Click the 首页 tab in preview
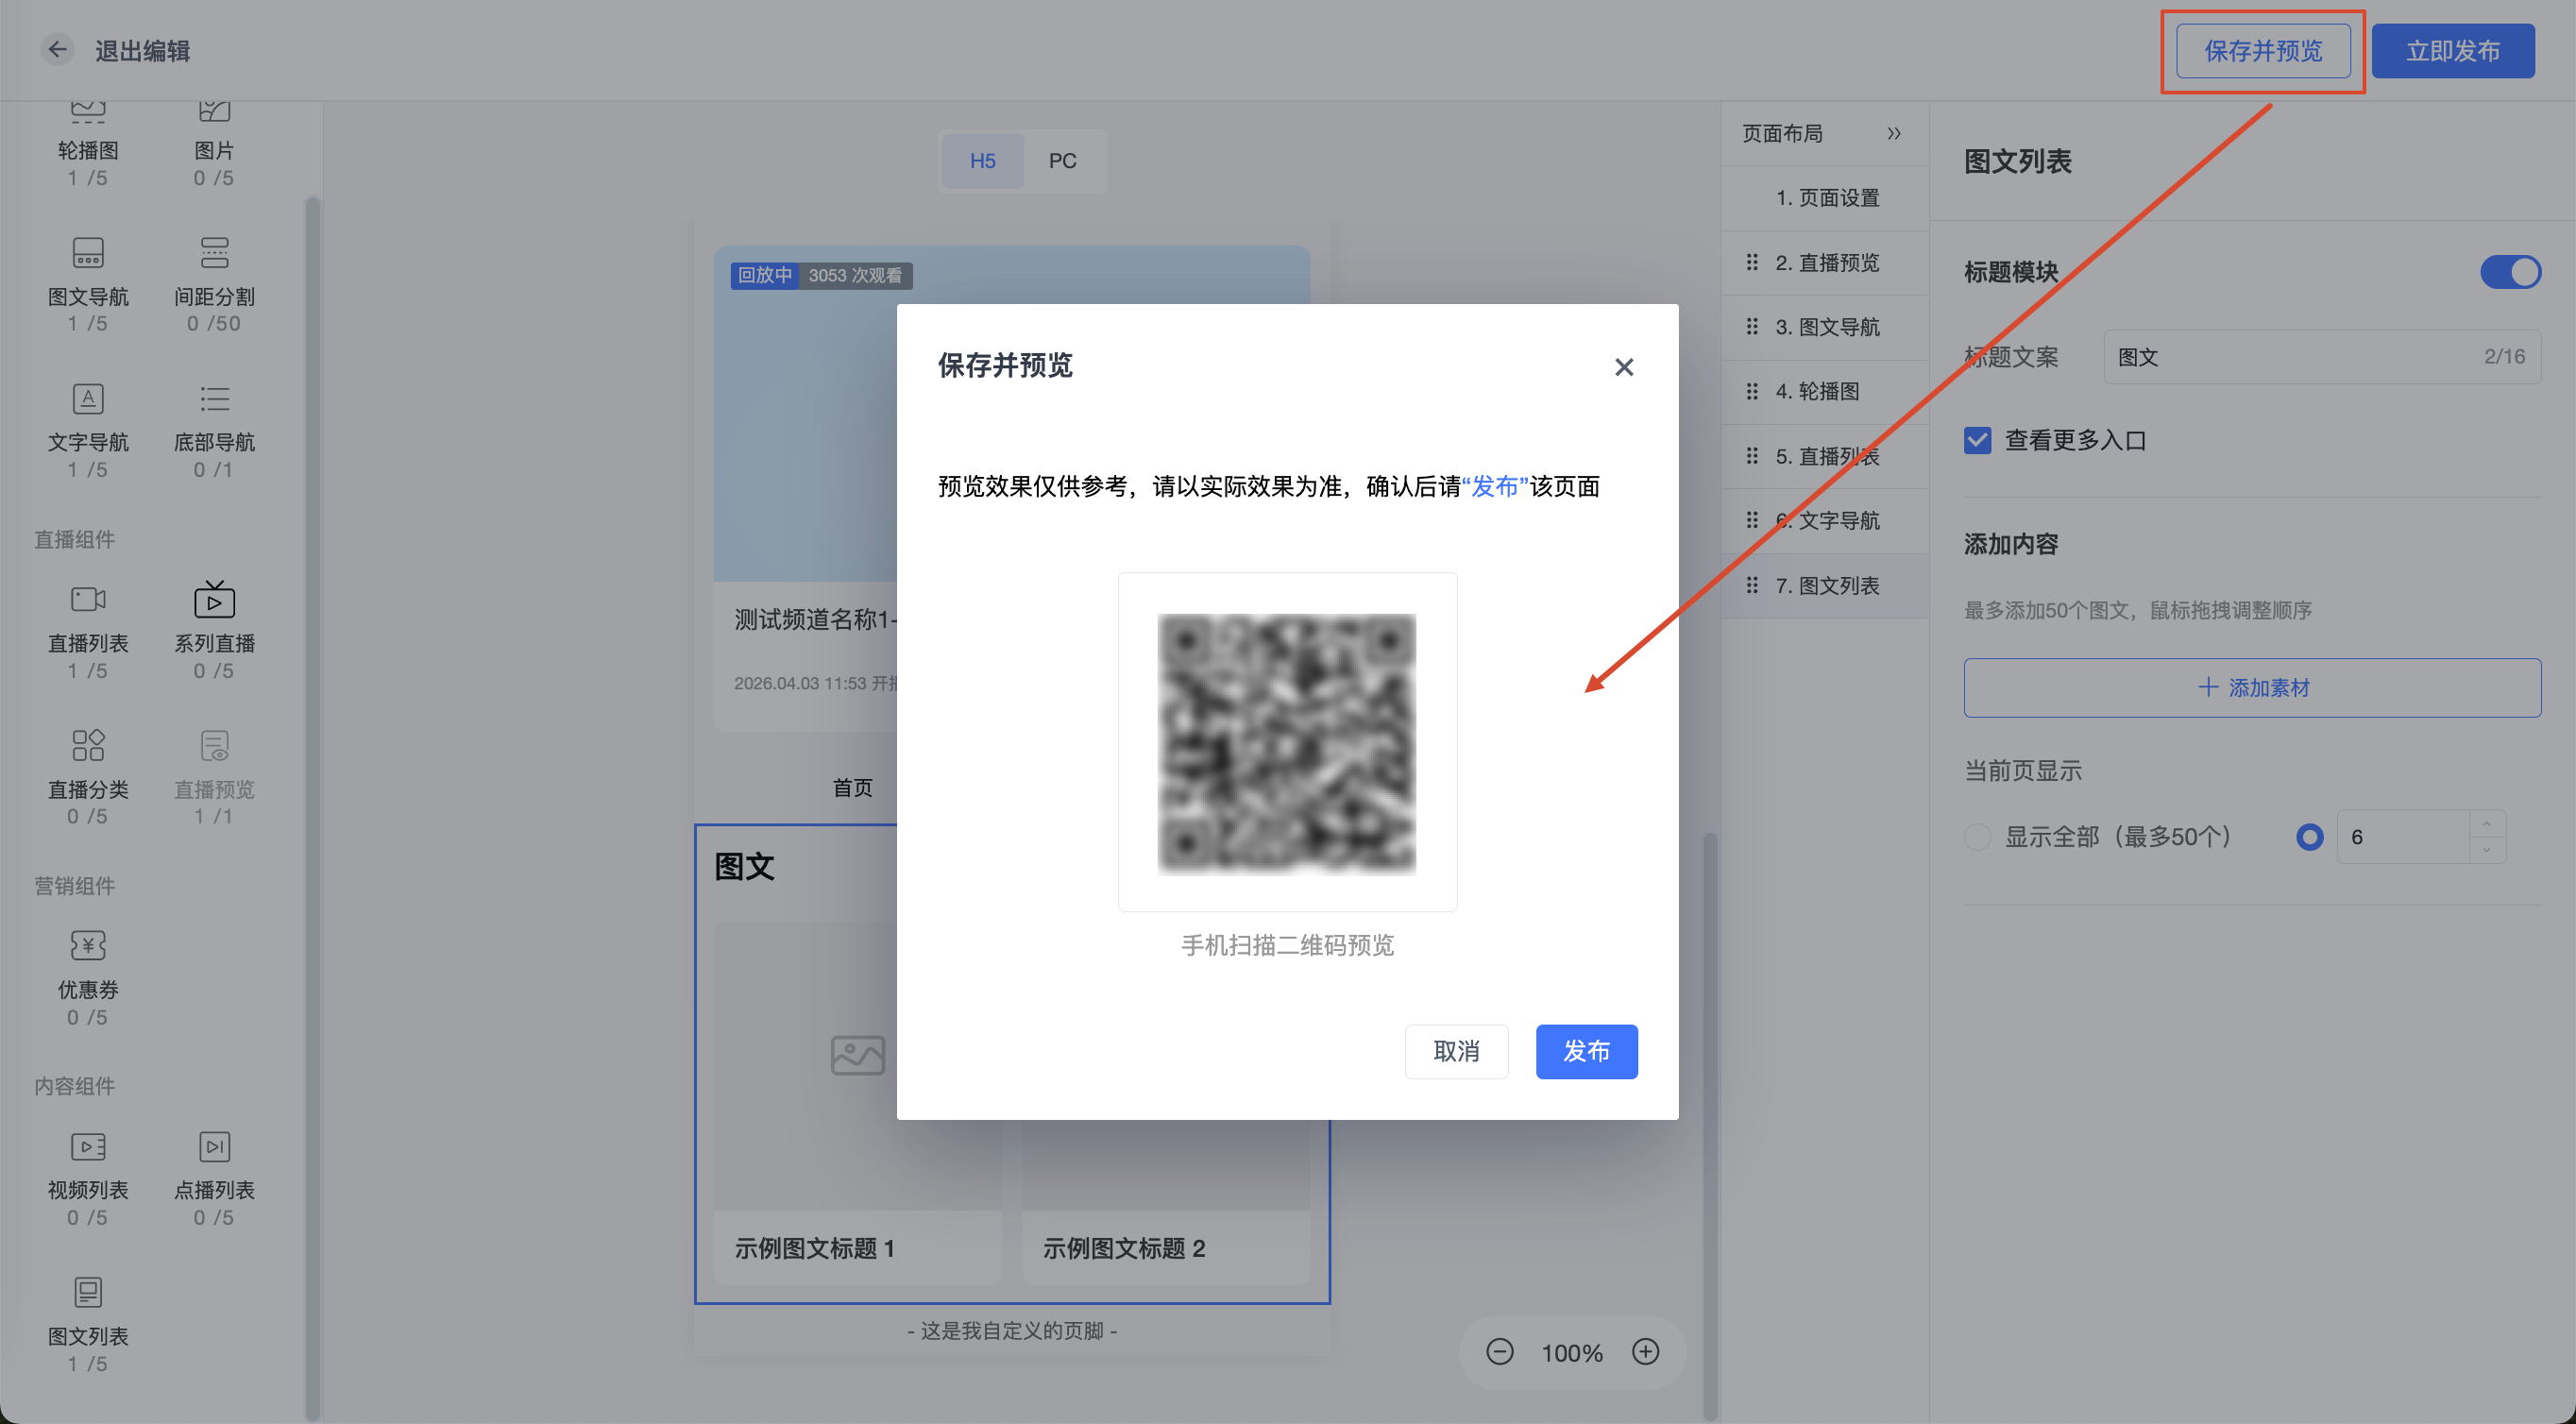Image resolution: width=2576 pixels, height=1424 pixels. [x=852, y=787]
